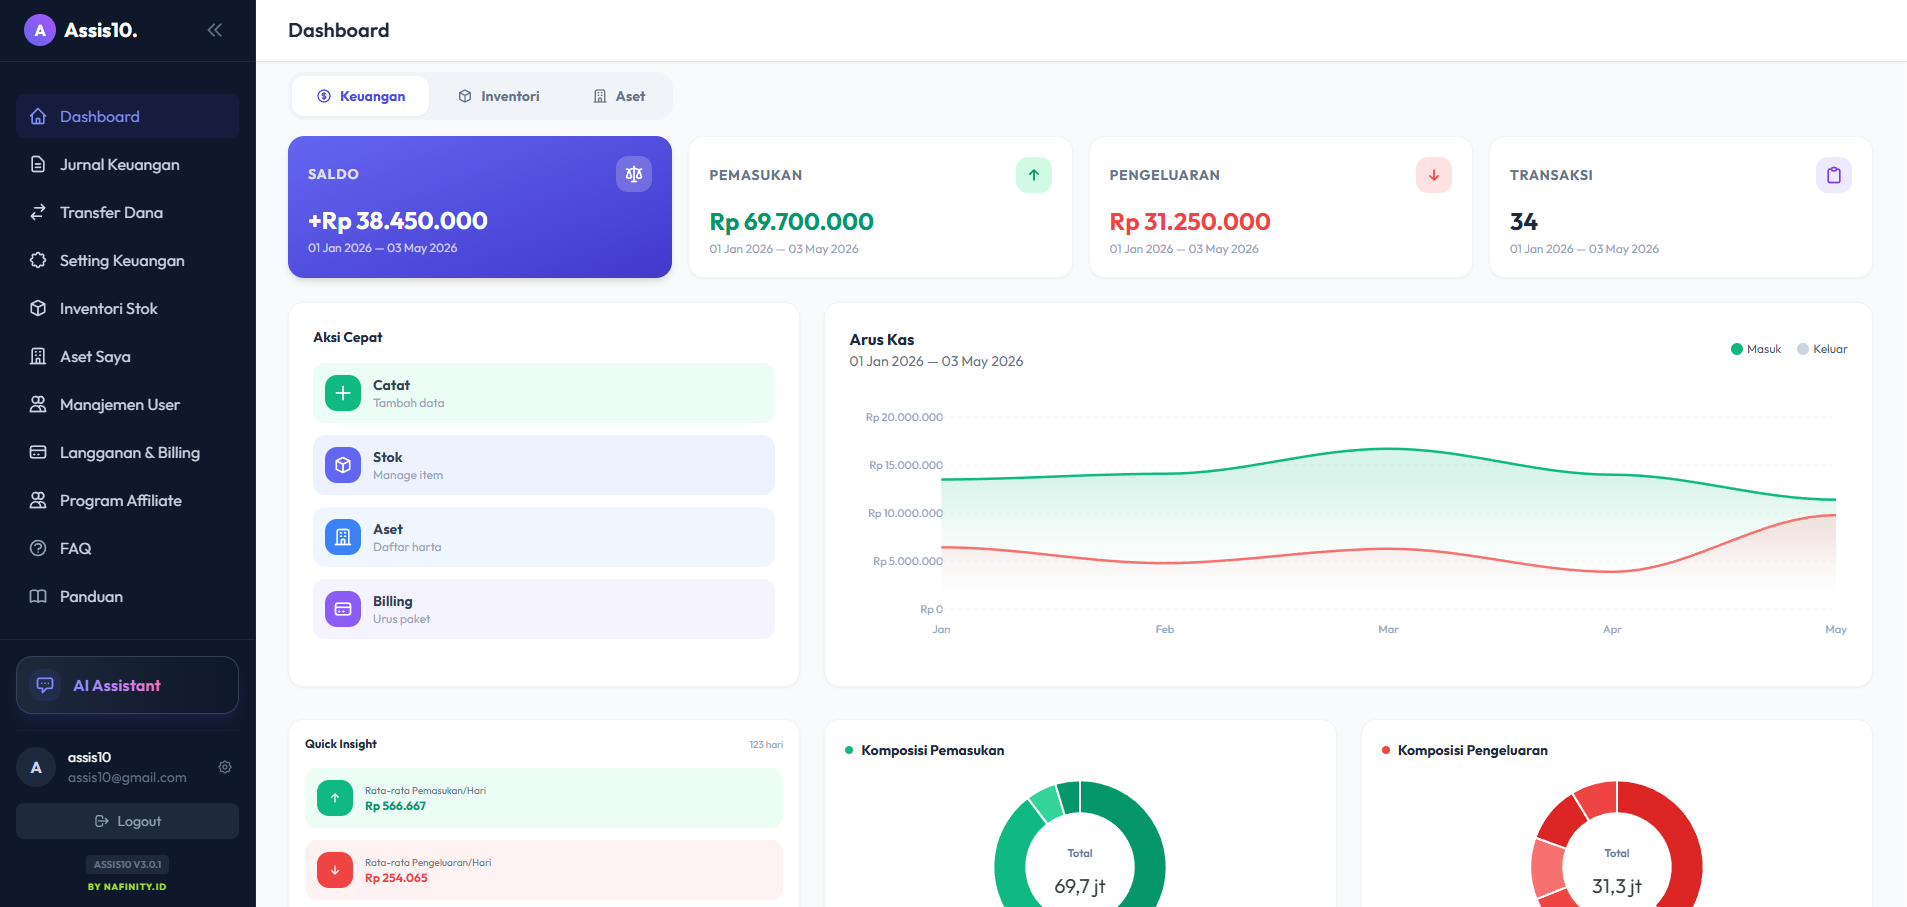Image resolution: width=1907 pixels, height=907 pixels.
Task: Click the Catat Tambah data quick action
Action: pos(544,393)
